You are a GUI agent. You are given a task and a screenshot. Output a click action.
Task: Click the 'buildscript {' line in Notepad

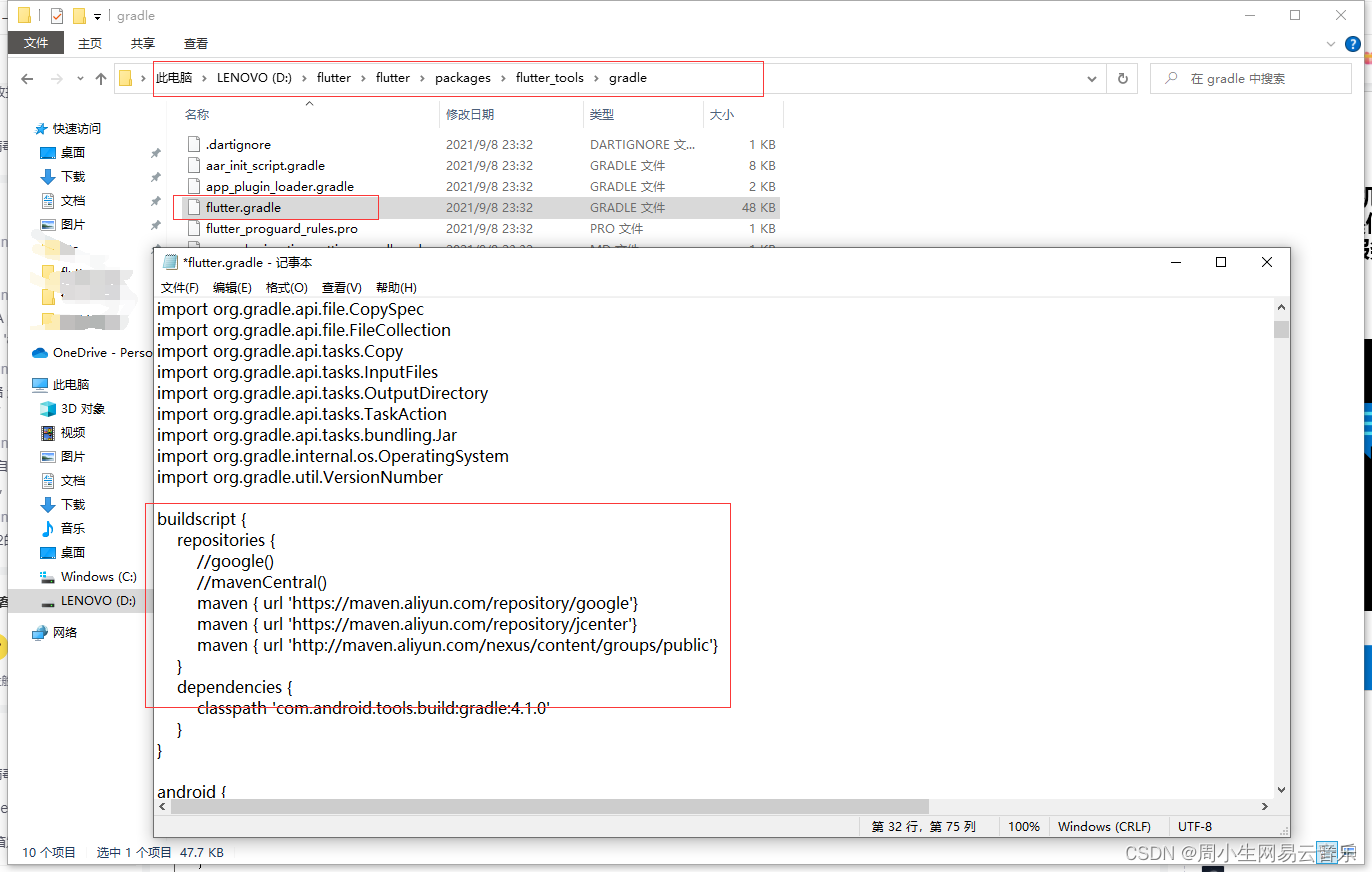tap(201, 519)
